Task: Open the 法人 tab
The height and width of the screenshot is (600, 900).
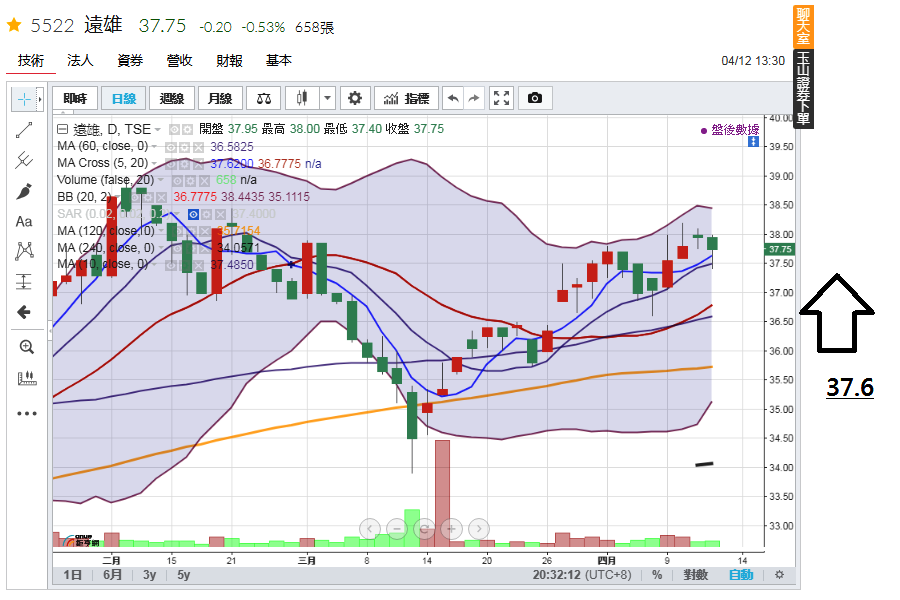Action: (x=80, y=60)
